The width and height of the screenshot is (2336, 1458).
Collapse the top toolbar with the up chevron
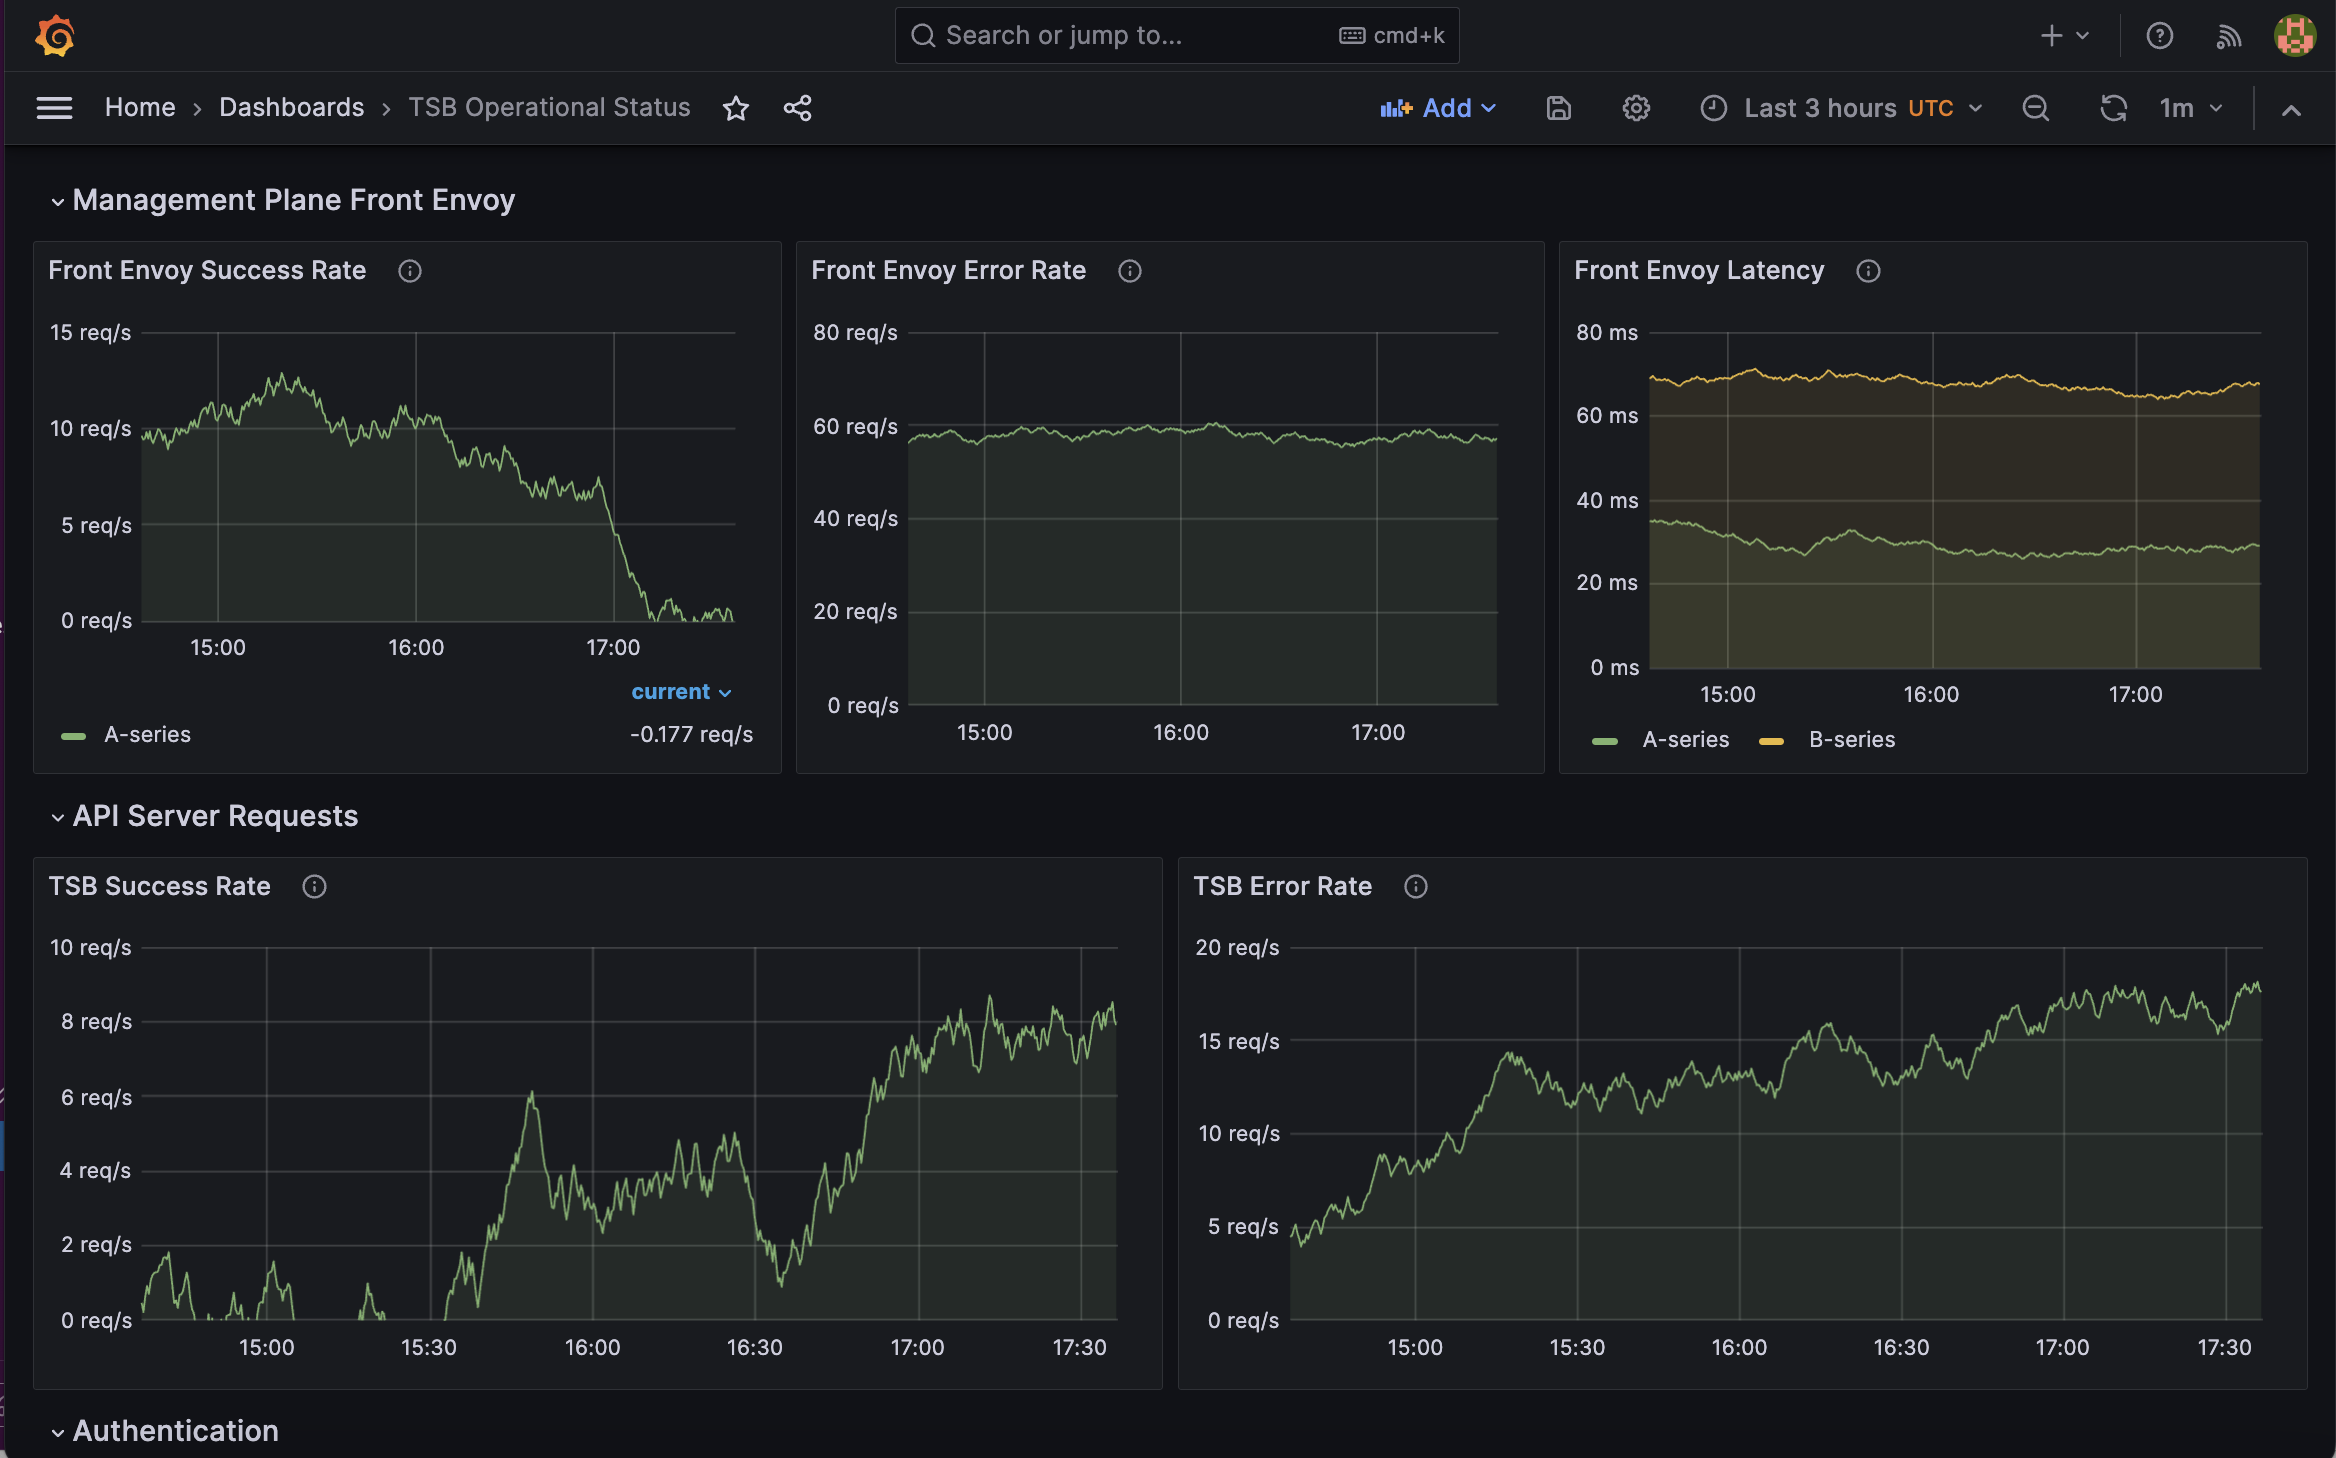coord(2291,109)
